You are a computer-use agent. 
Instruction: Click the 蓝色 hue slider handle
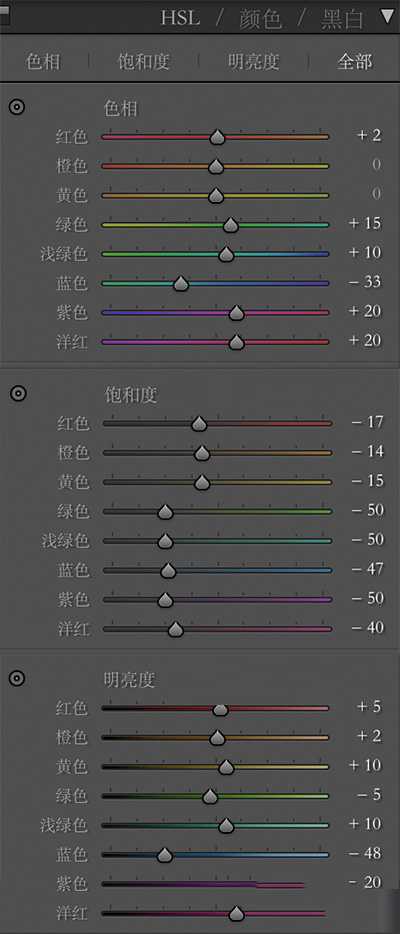coord(181,284)
